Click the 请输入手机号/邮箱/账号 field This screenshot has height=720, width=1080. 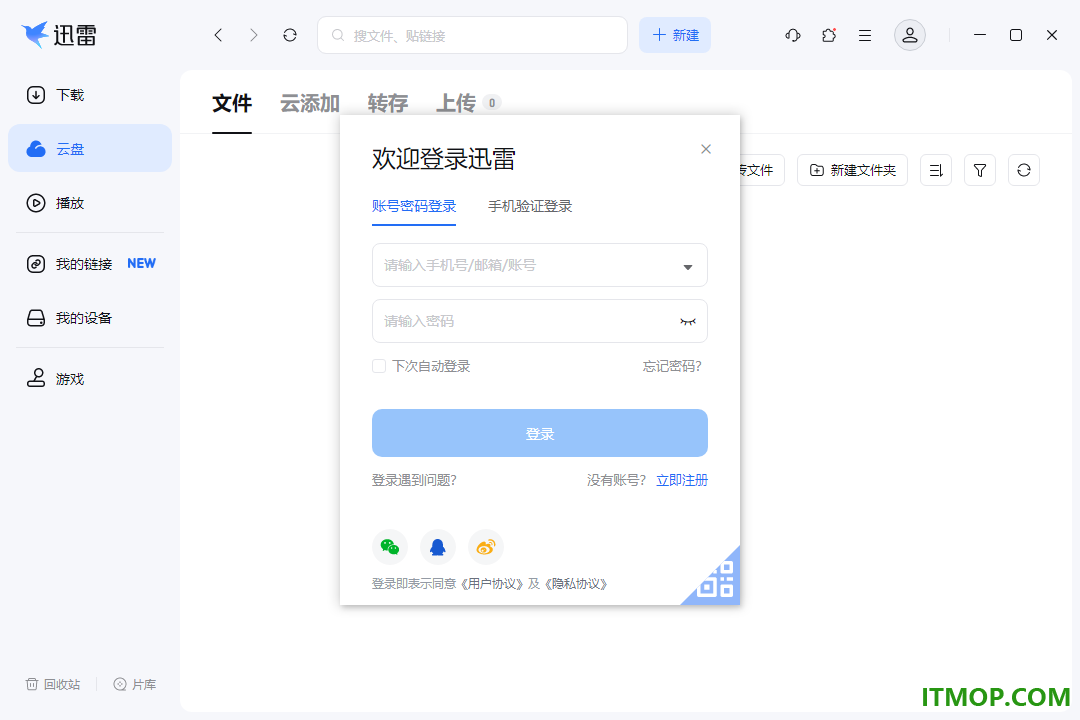point(540,265)
